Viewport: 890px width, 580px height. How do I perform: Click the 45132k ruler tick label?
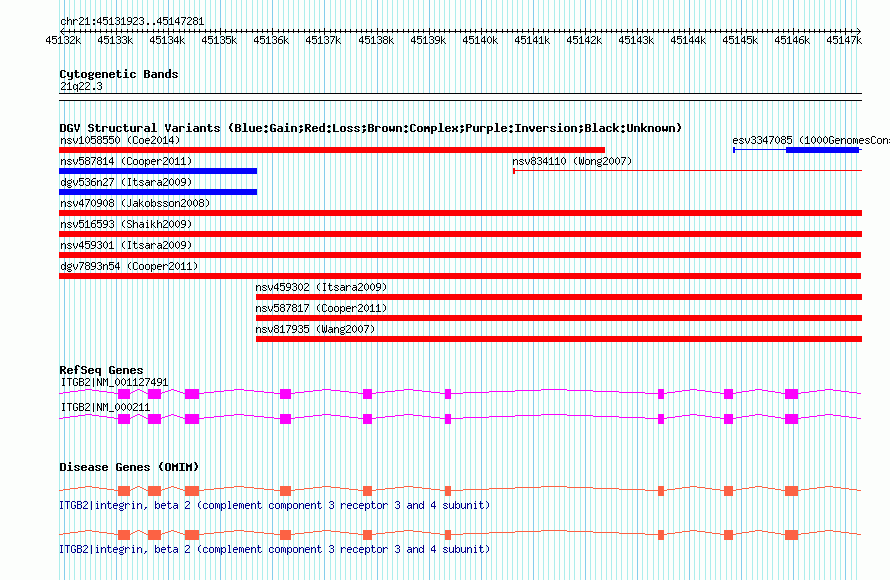tap(63, 40)
